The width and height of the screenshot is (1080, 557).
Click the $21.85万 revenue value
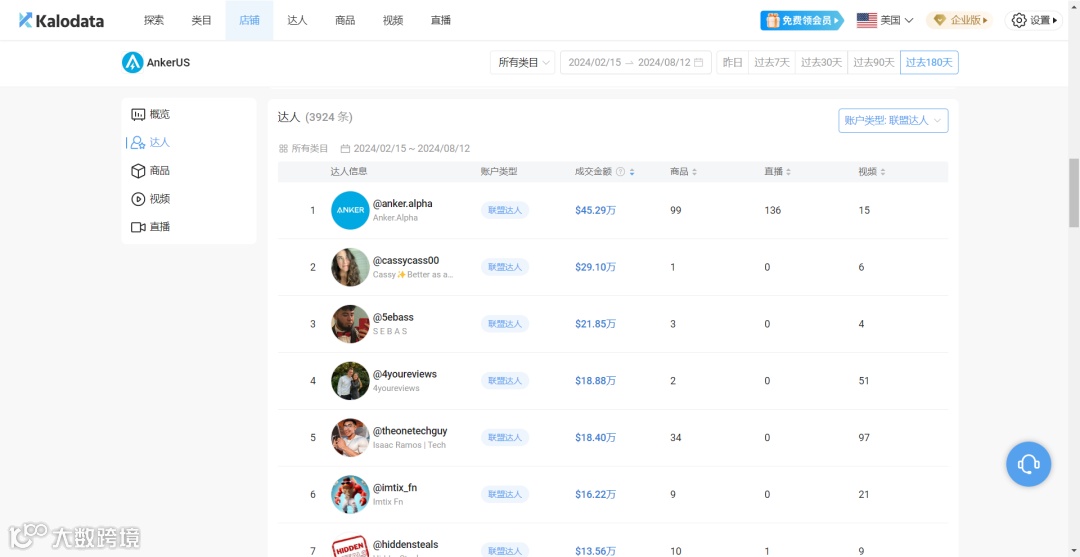[x=596, y=324]
